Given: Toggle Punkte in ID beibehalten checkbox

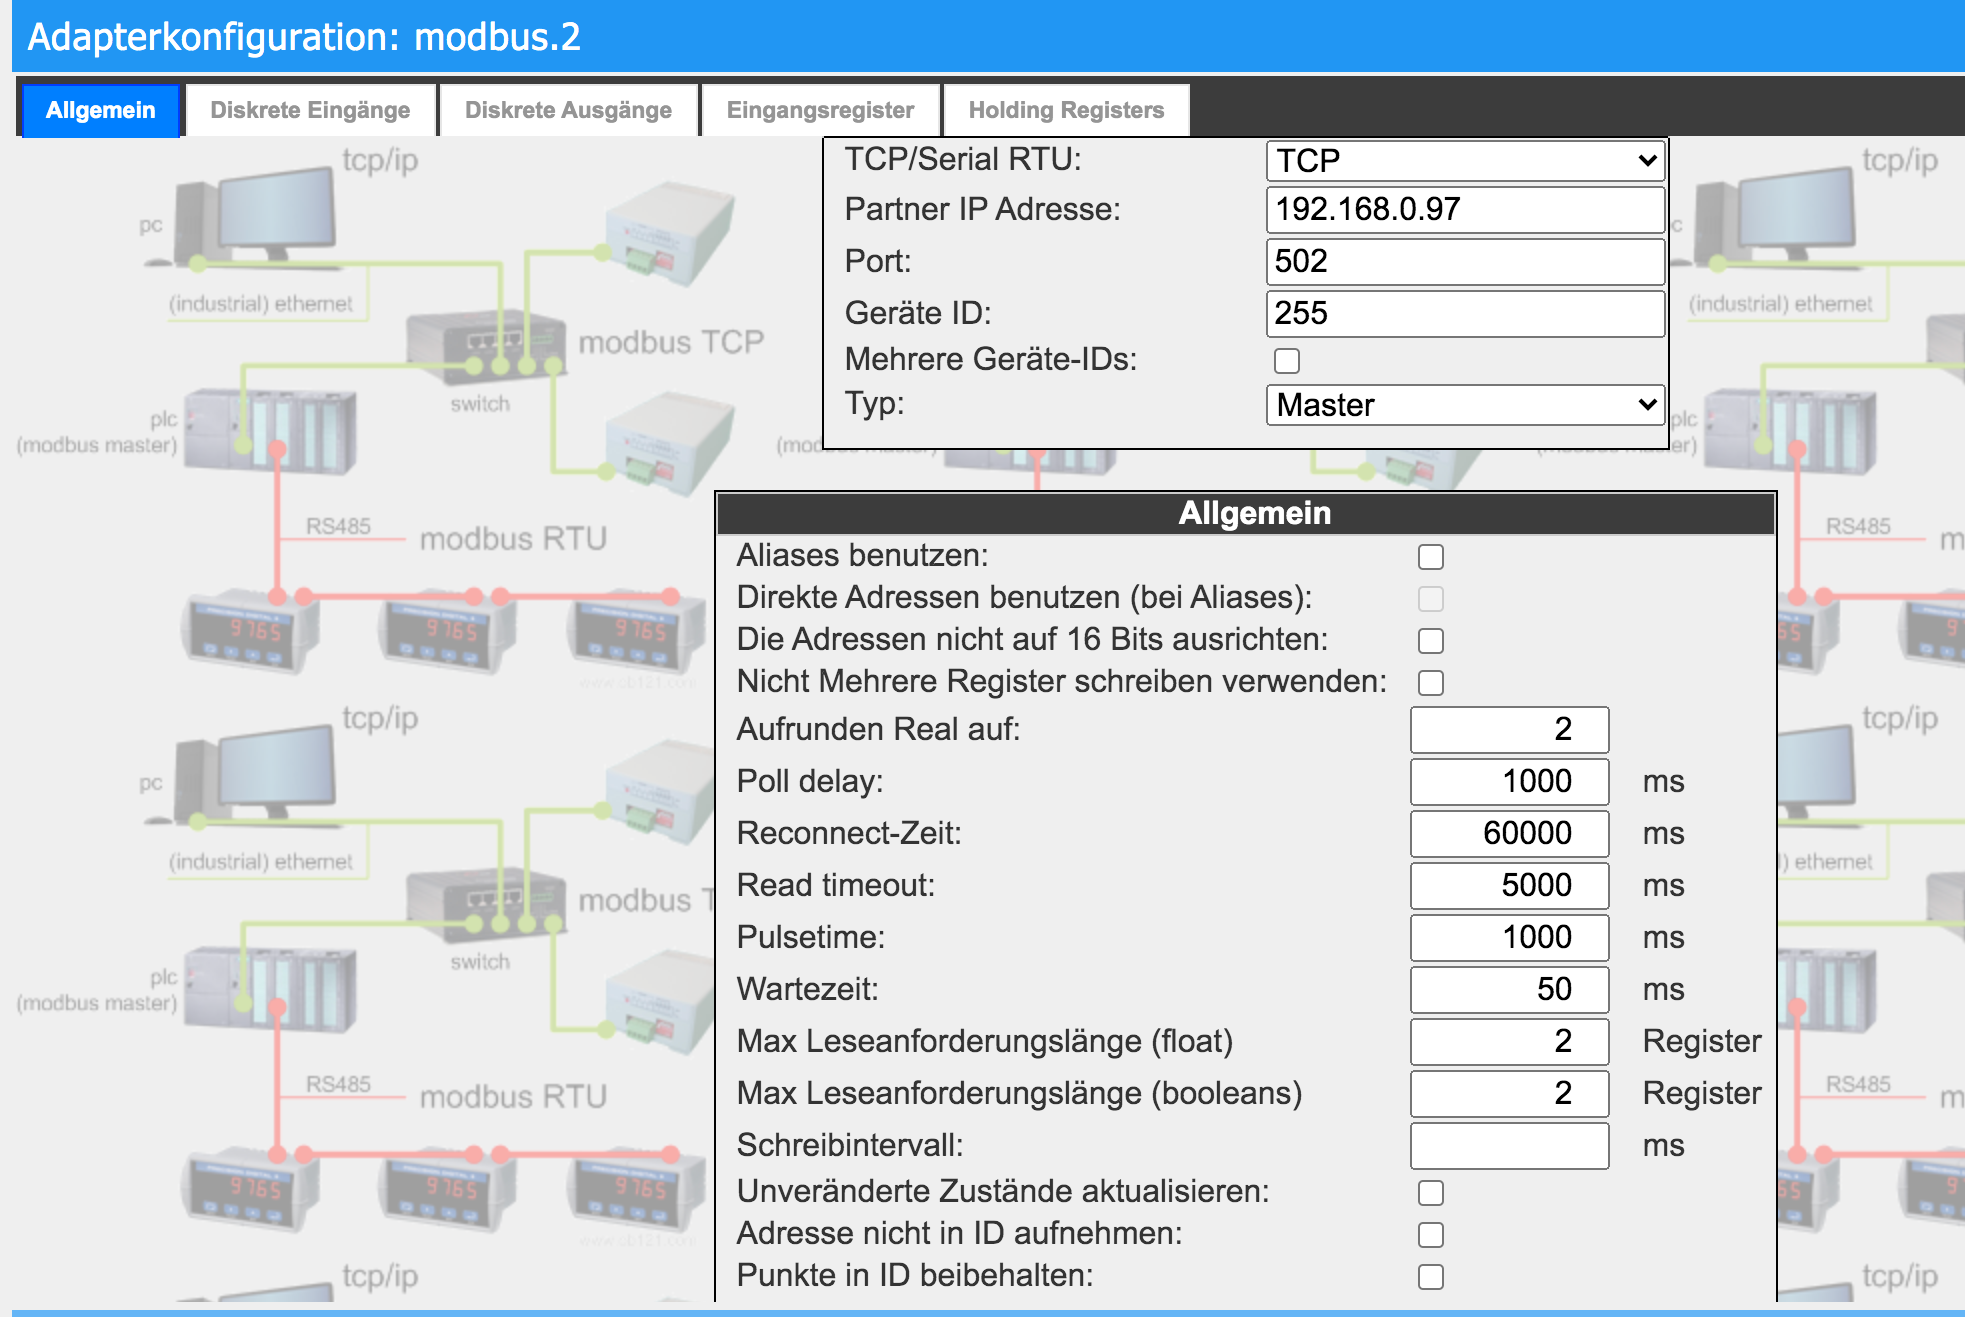Looking at the screenshot, I should (1431, 1277).
